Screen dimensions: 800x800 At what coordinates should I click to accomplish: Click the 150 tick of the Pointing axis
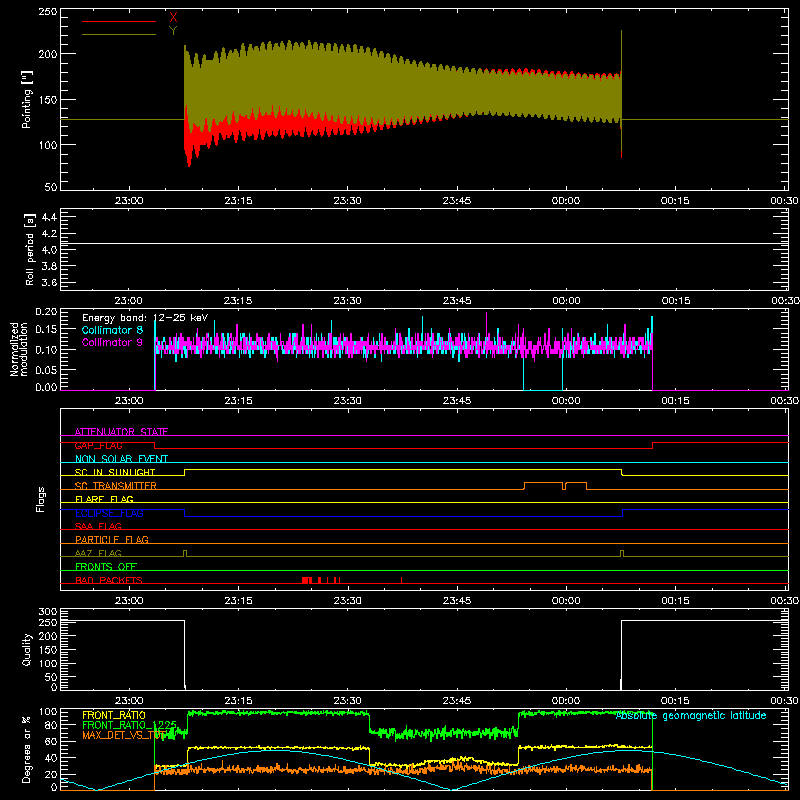(47, 99)
